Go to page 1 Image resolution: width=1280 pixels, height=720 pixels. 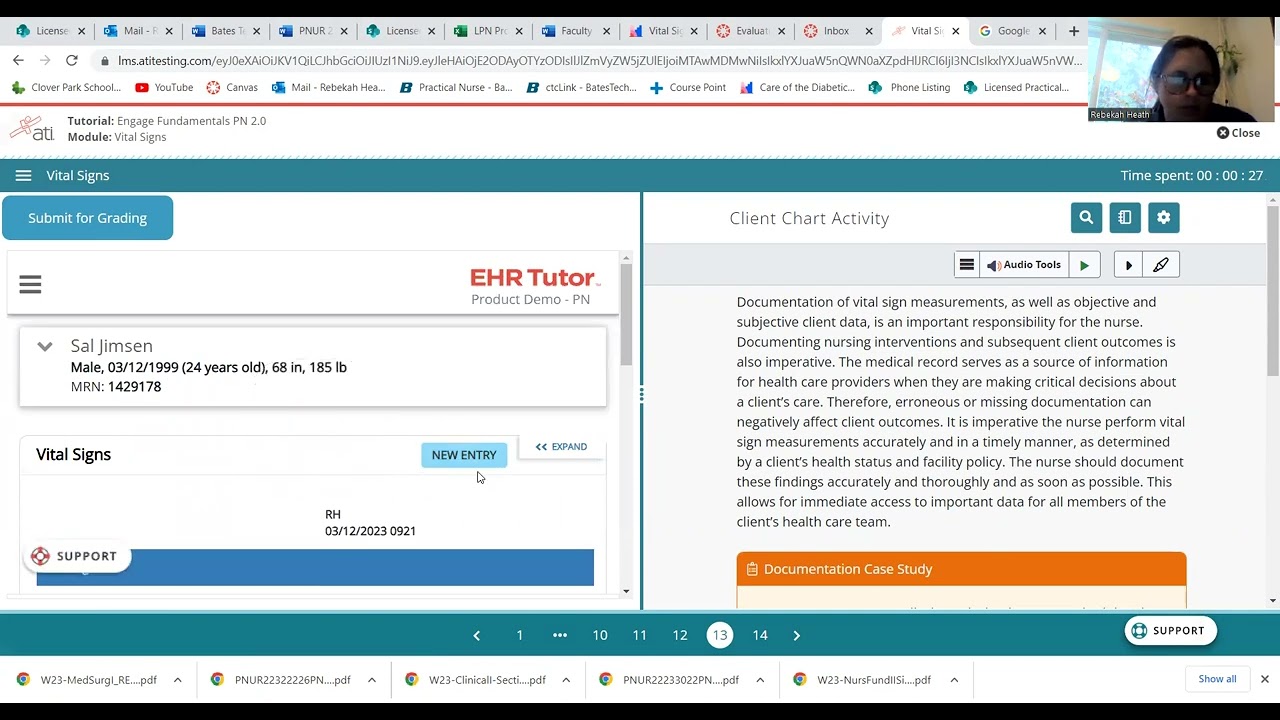tap(520, 635)
